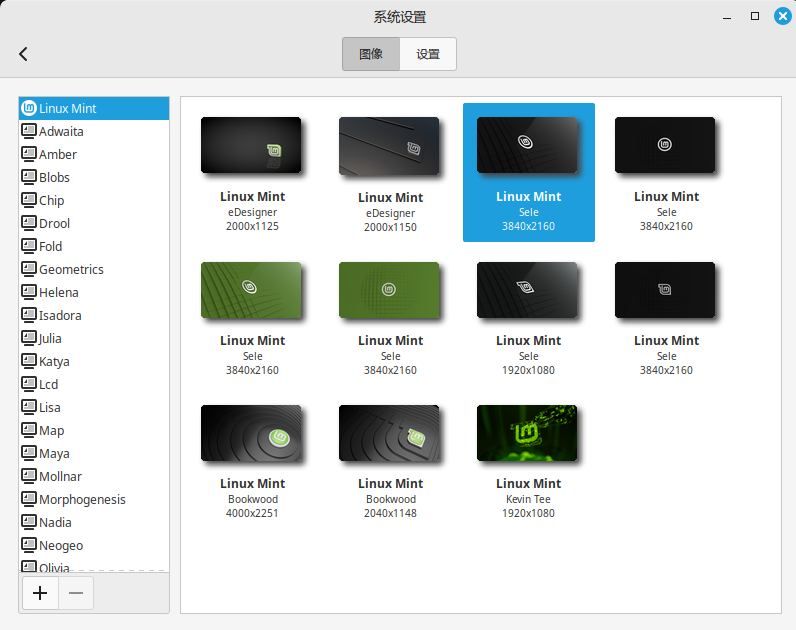Click the Neogeo folder icon
The image size is (796, 630).
click(29, 545)
